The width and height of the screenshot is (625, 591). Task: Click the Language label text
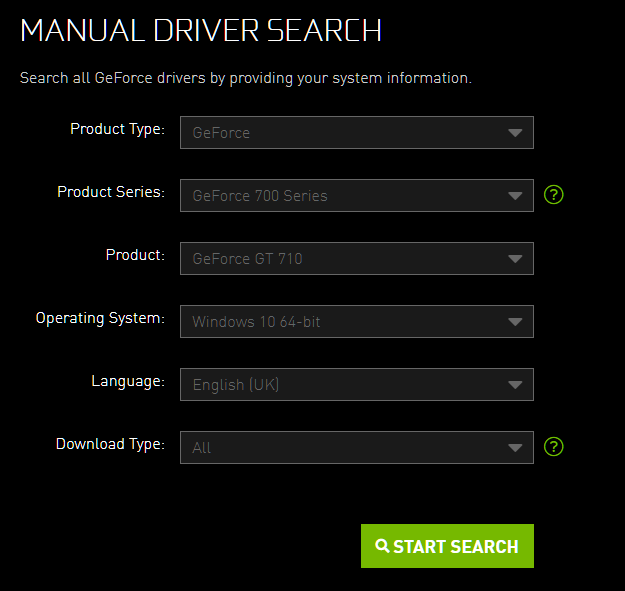coord(128,381)
